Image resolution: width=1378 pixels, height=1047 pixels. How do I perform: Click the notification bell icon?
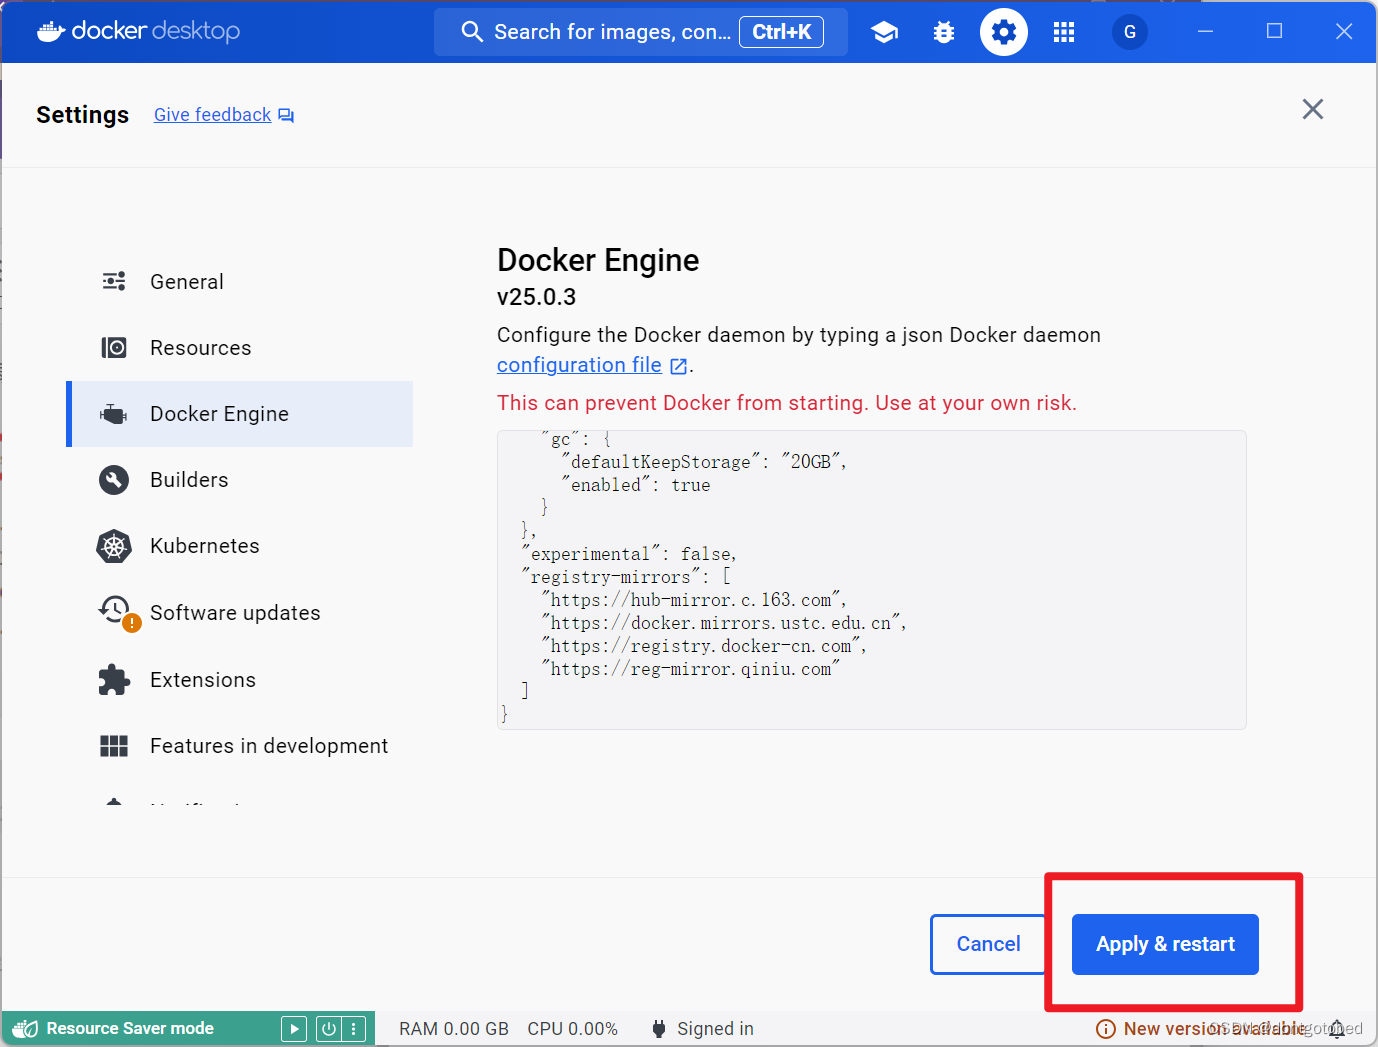(x=1337, y=1029)
